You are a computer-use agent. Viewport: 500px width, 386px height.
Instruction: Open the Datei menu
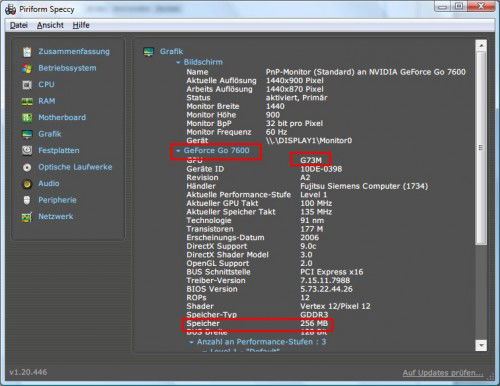tap(19, 25)
